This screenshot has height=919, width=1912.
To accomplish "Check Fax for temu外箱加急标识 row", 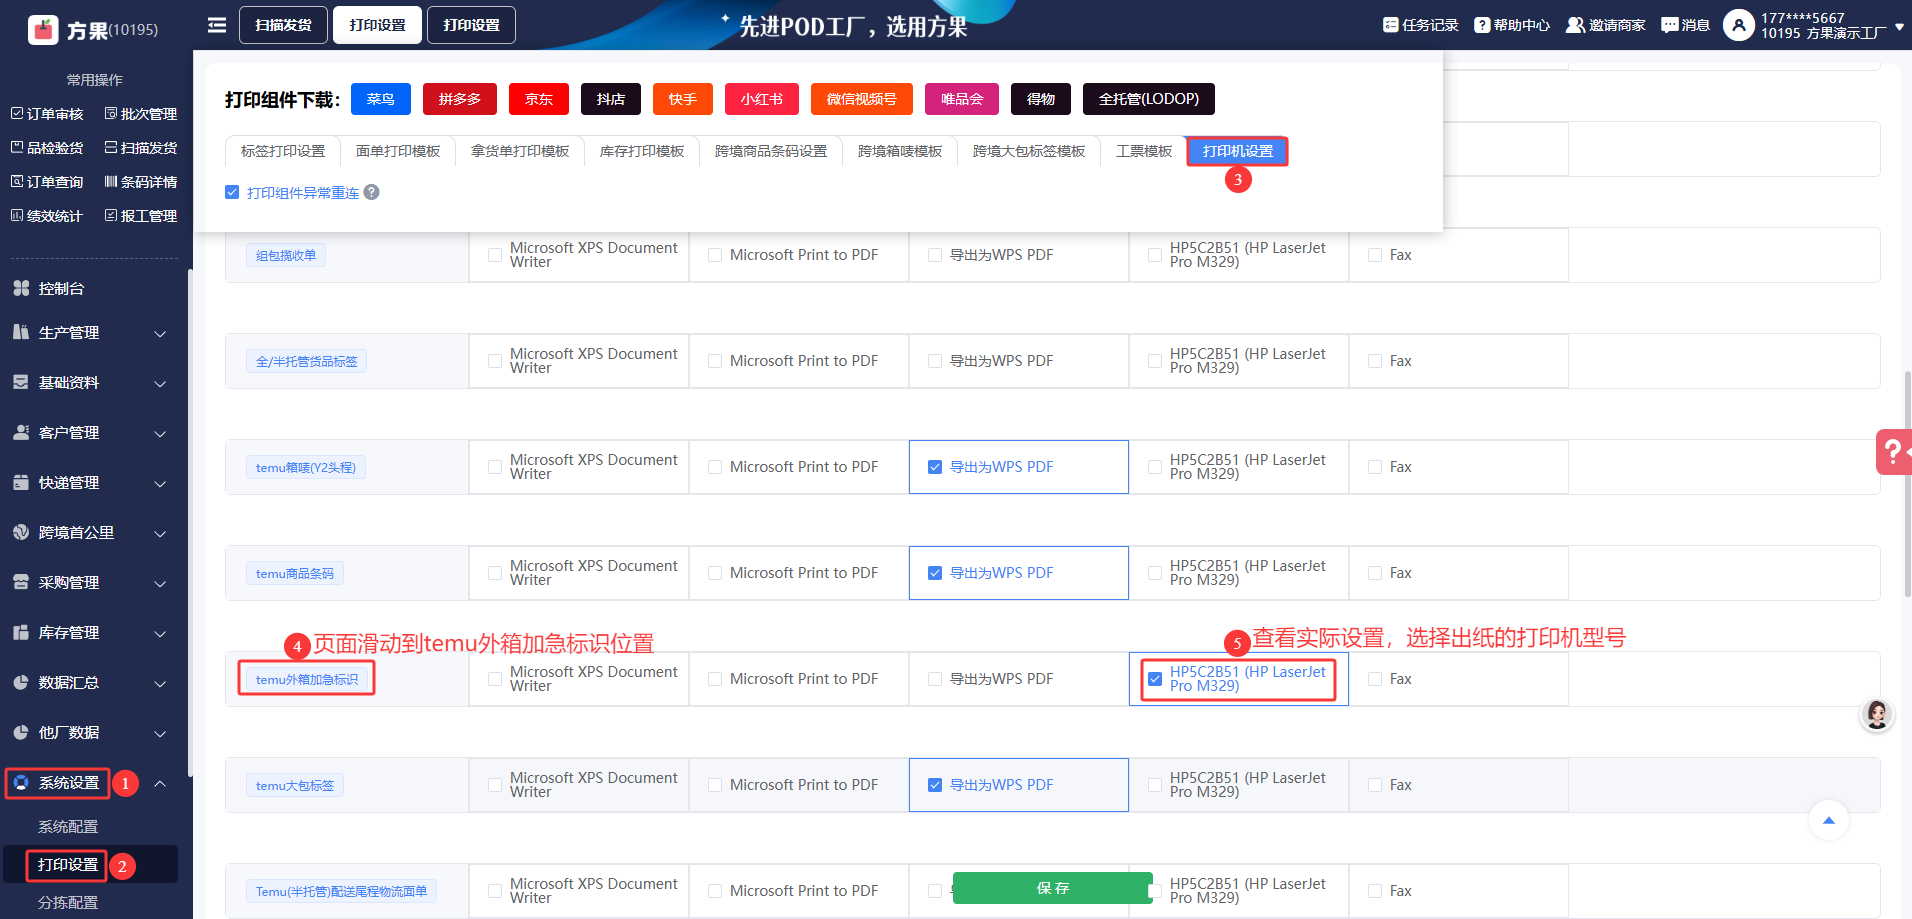I will click(x=1375, y=679).
